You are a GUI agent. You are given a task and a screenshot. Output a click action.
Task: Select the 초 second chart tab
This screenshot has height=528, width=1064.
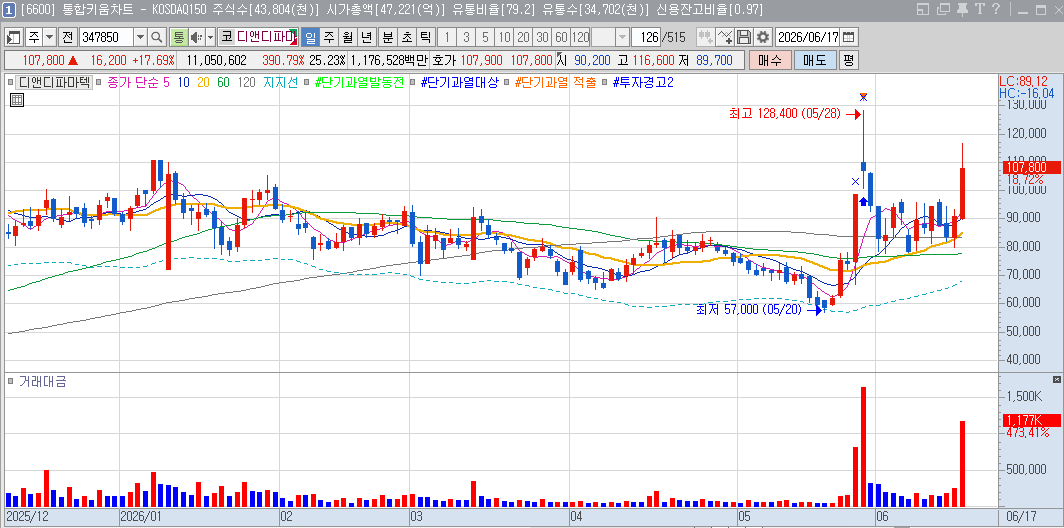[406, 37]
